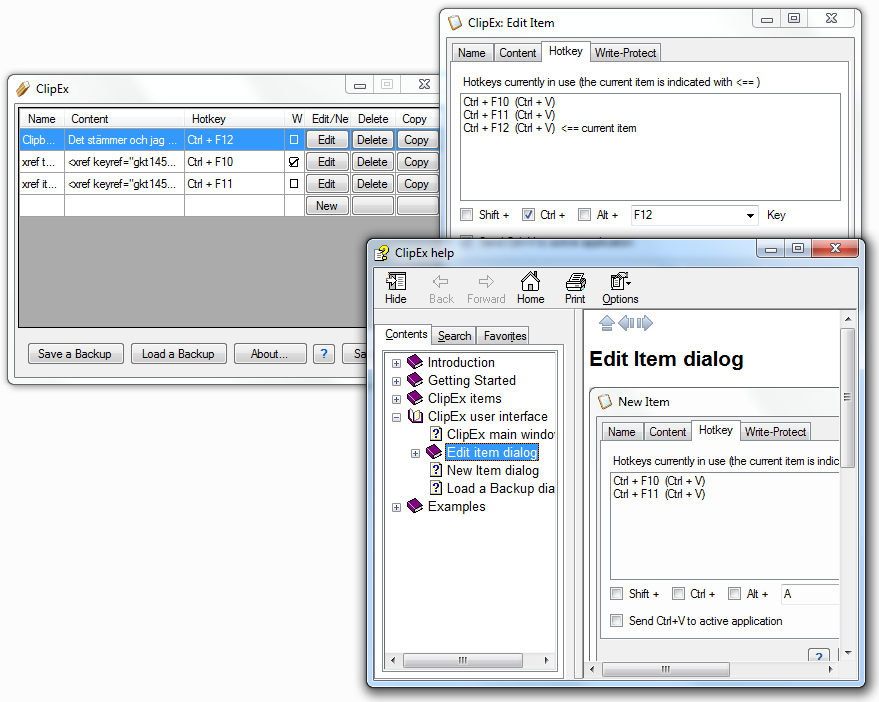Select the Contents tab in ClipEx help

(x=406, y=334)
